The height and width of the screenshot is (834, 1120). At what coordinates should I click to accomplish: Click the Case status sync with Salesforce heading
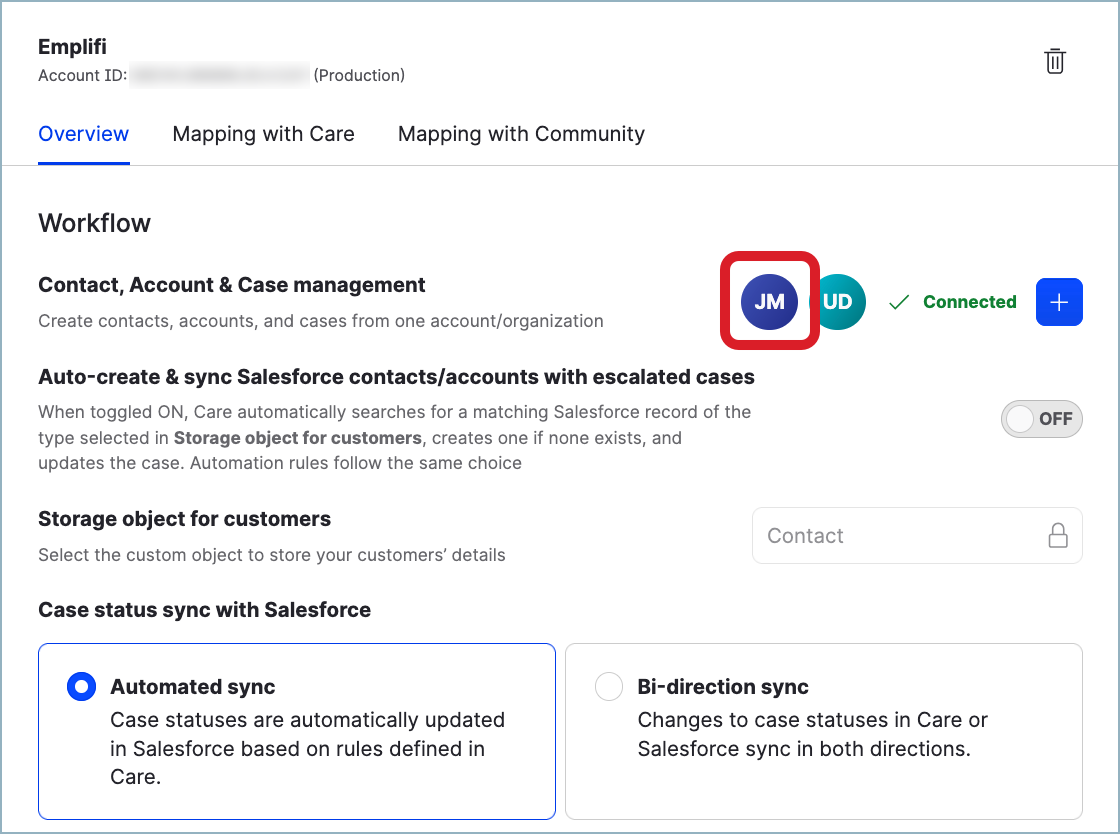[x=204, y=610]
